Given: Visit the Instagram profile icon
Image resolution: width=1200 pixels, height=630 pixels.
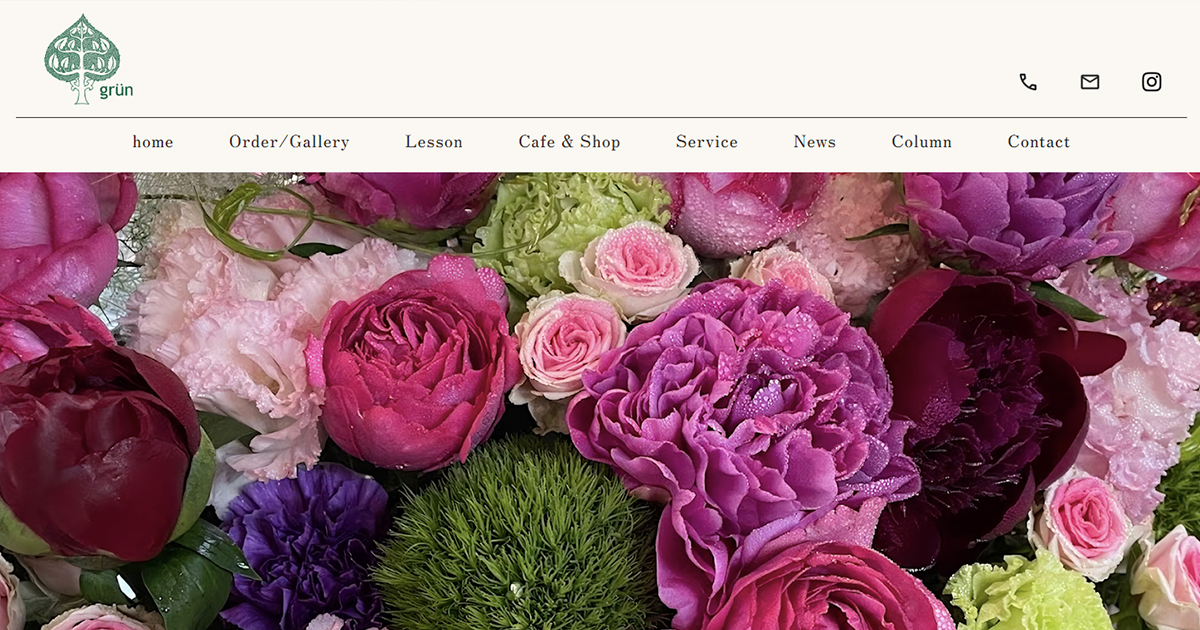Looking at the screenshot, I should click(1152, 82).
